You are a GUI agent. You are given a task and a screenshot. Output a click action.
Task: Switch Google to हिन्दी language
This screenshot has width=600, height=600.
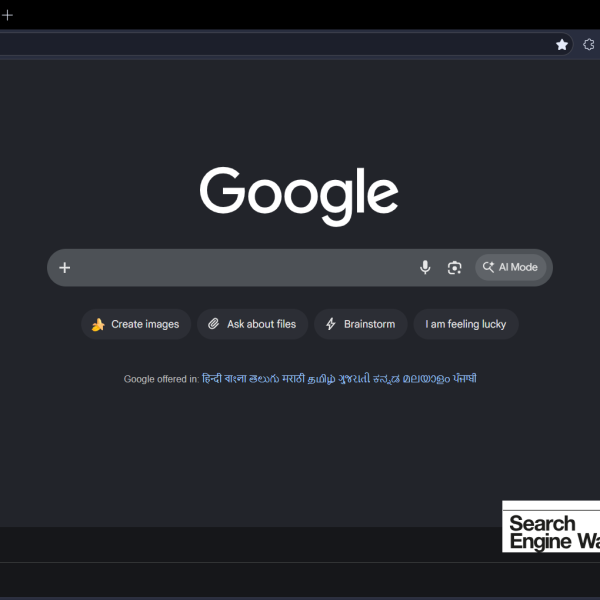[x=212, y=379]
